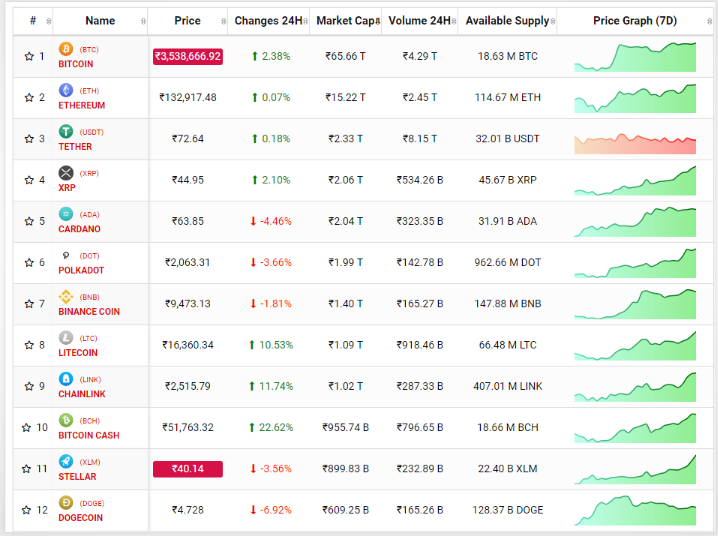This screenshot has height=536, width=718.
Task: Click Chainlink 11.74% change value
Action: (x=276, y=386)
